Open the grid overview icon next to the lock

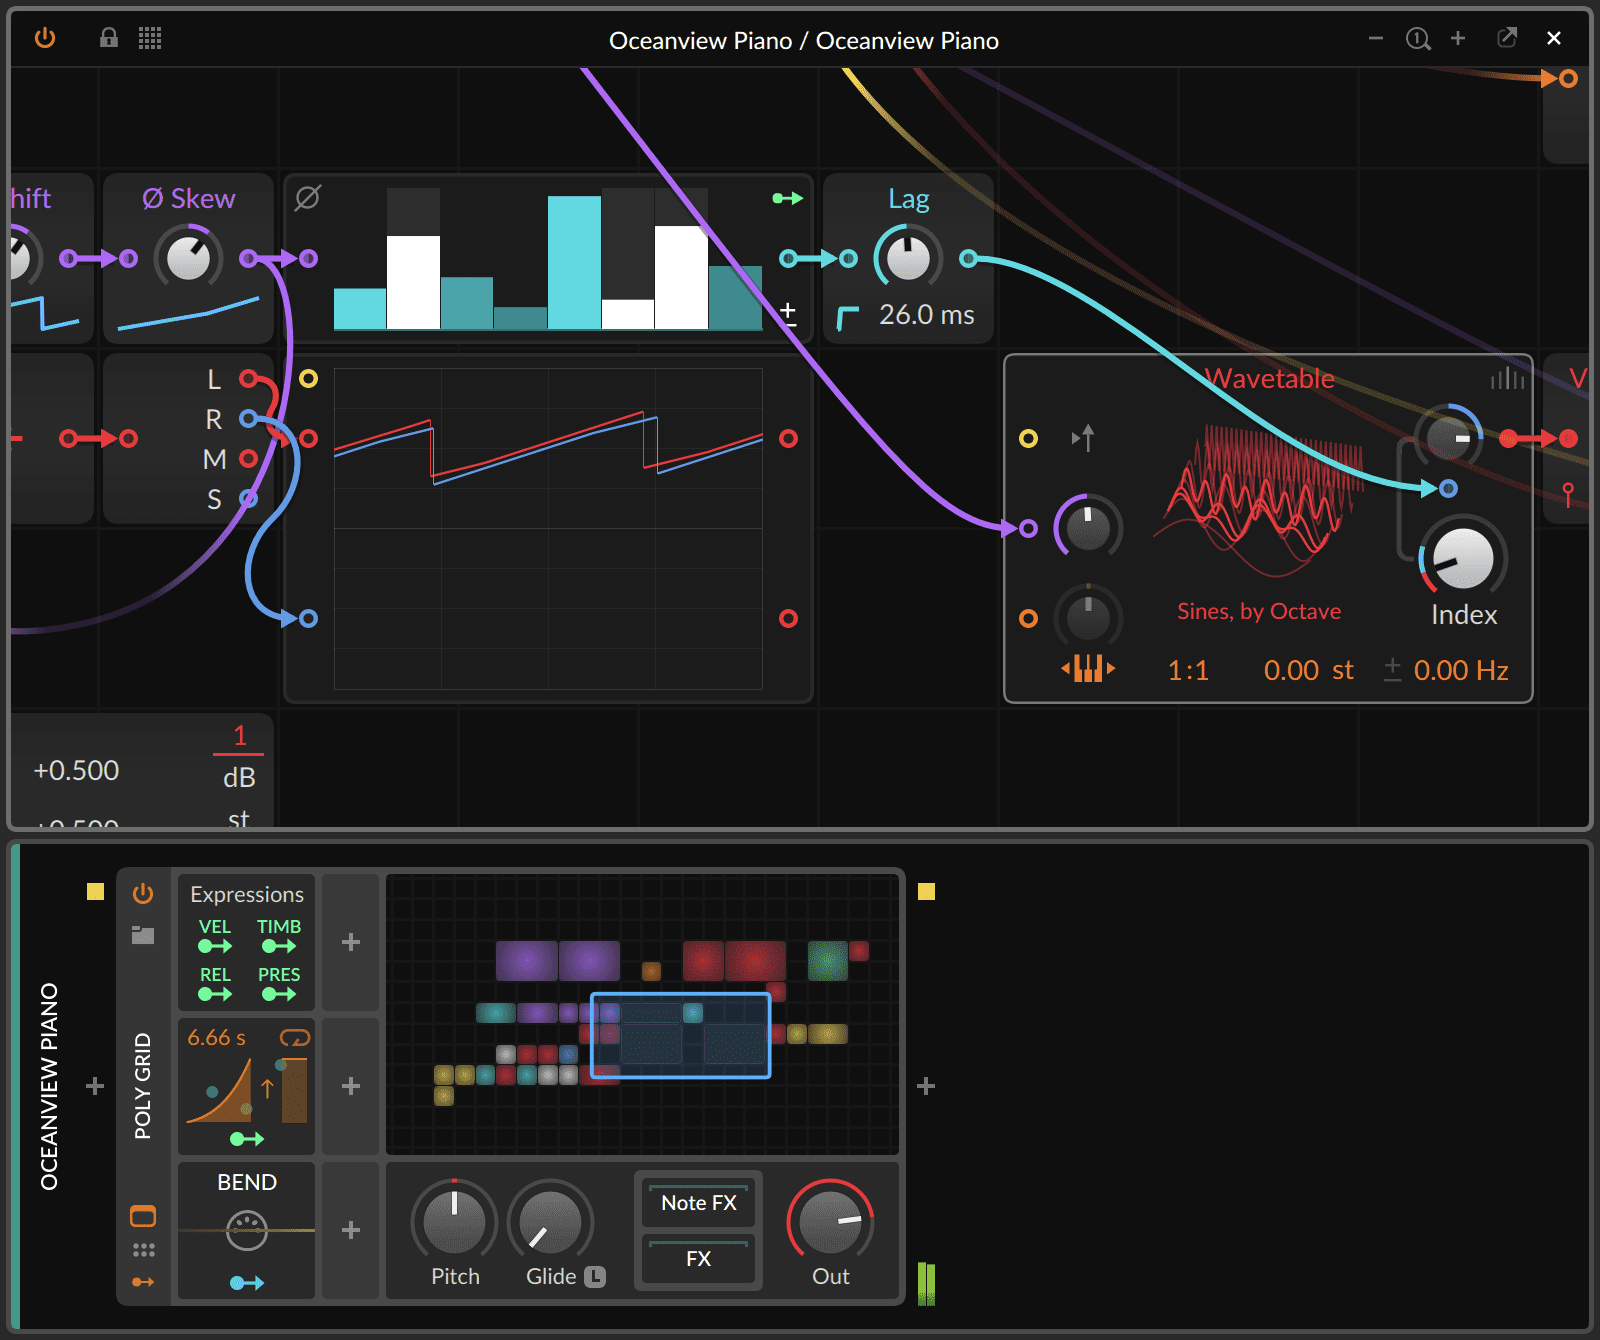coord(151,39)
